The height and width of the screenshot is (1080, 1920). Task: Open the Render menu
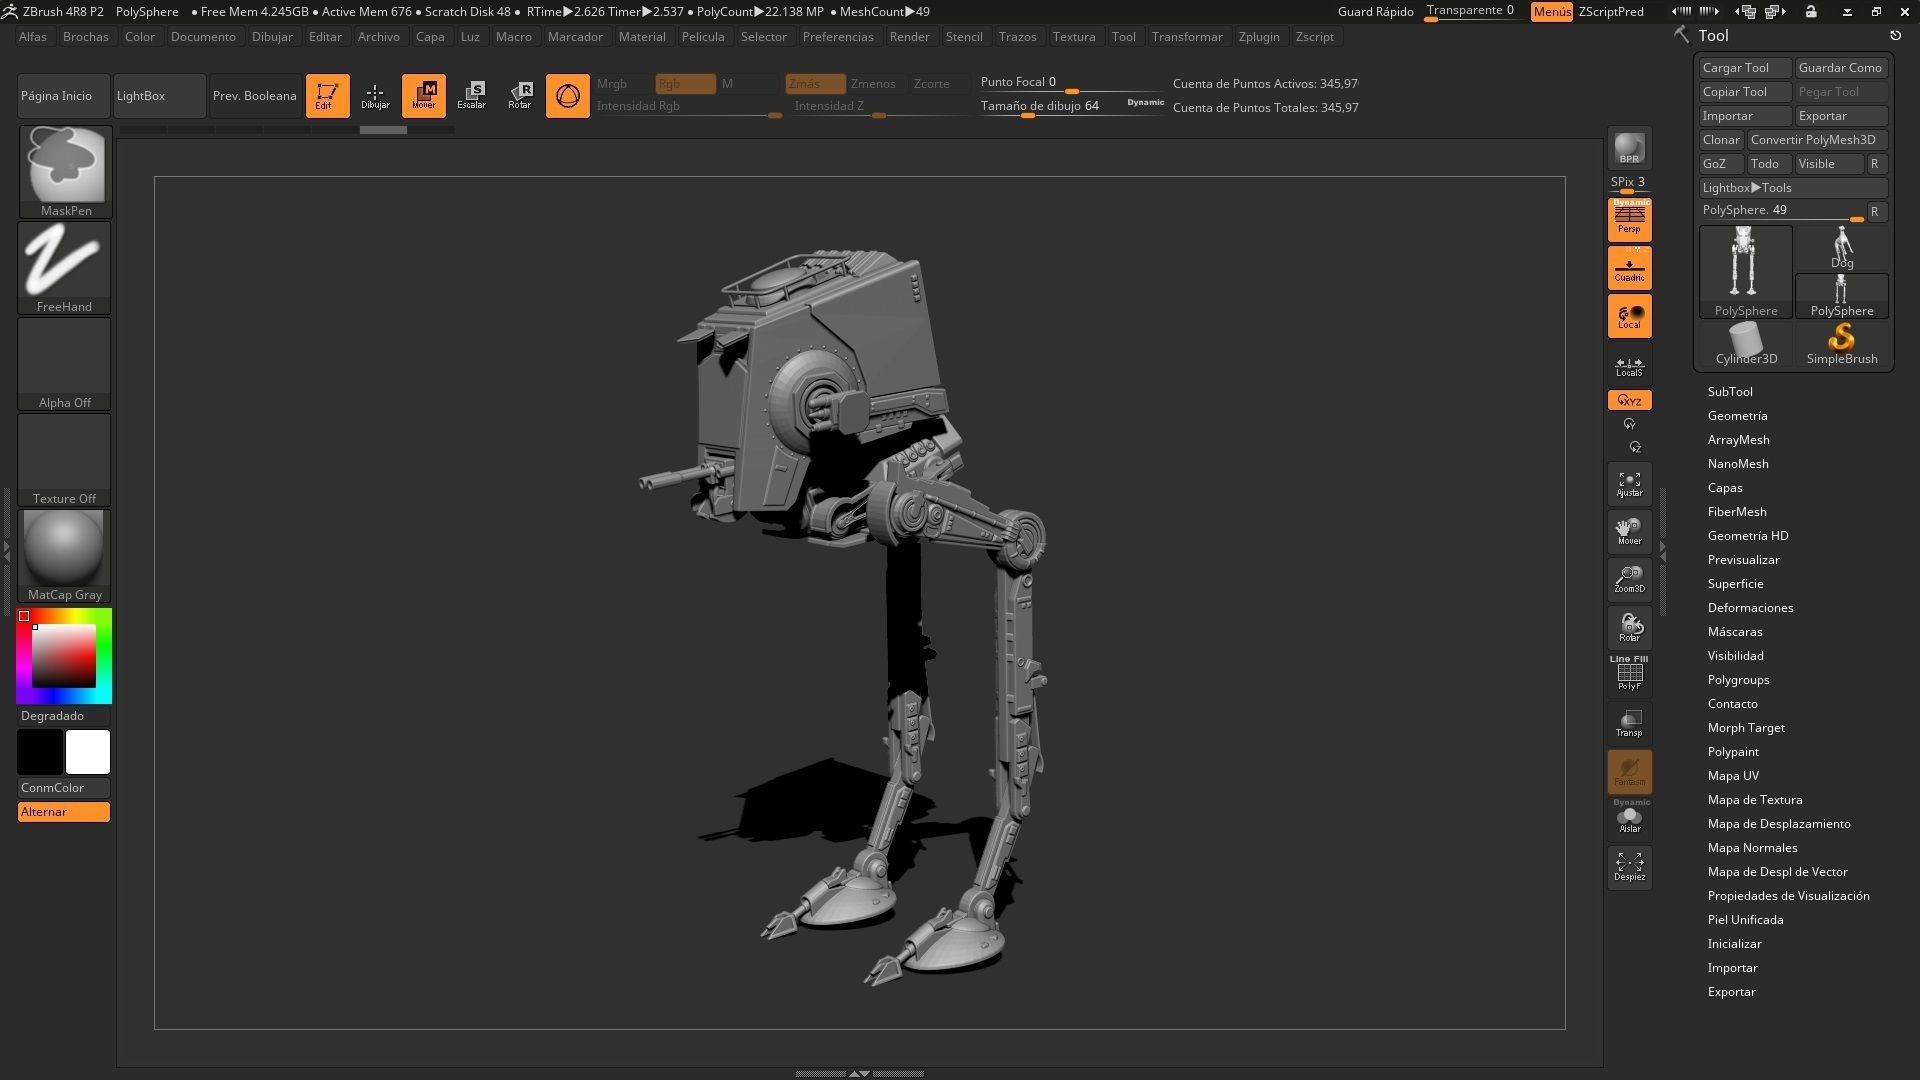909,37
